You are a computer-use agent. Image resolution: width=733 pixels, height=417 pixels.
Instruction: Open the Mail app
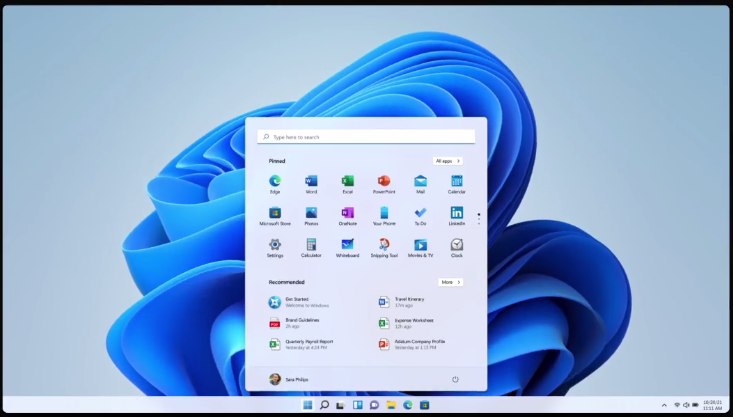tap(420, 184)
